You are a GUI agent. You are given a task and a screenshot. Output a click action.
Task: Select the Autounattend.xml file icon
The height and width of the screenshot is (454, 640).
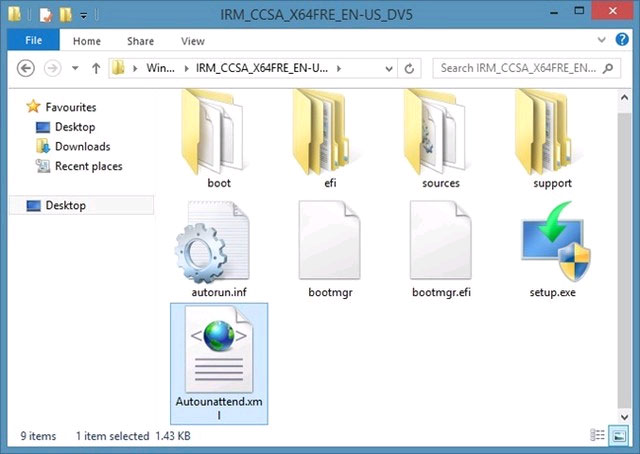(x=219, y=349)
